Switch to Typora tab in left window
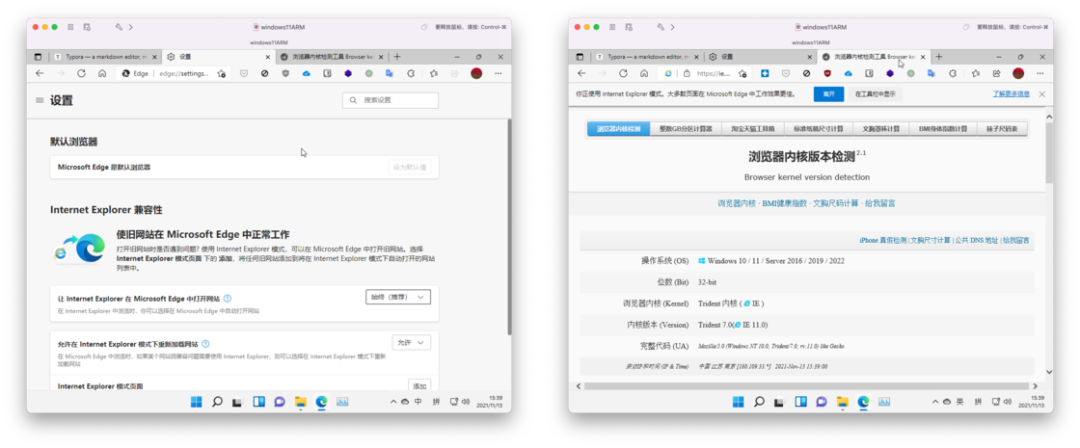This screenshot has height=448, width=1080. coord(105,57)
